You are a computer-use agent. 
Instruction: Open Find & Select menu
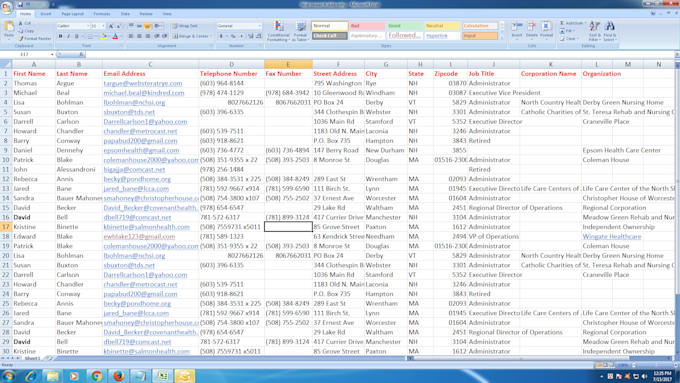610,31
